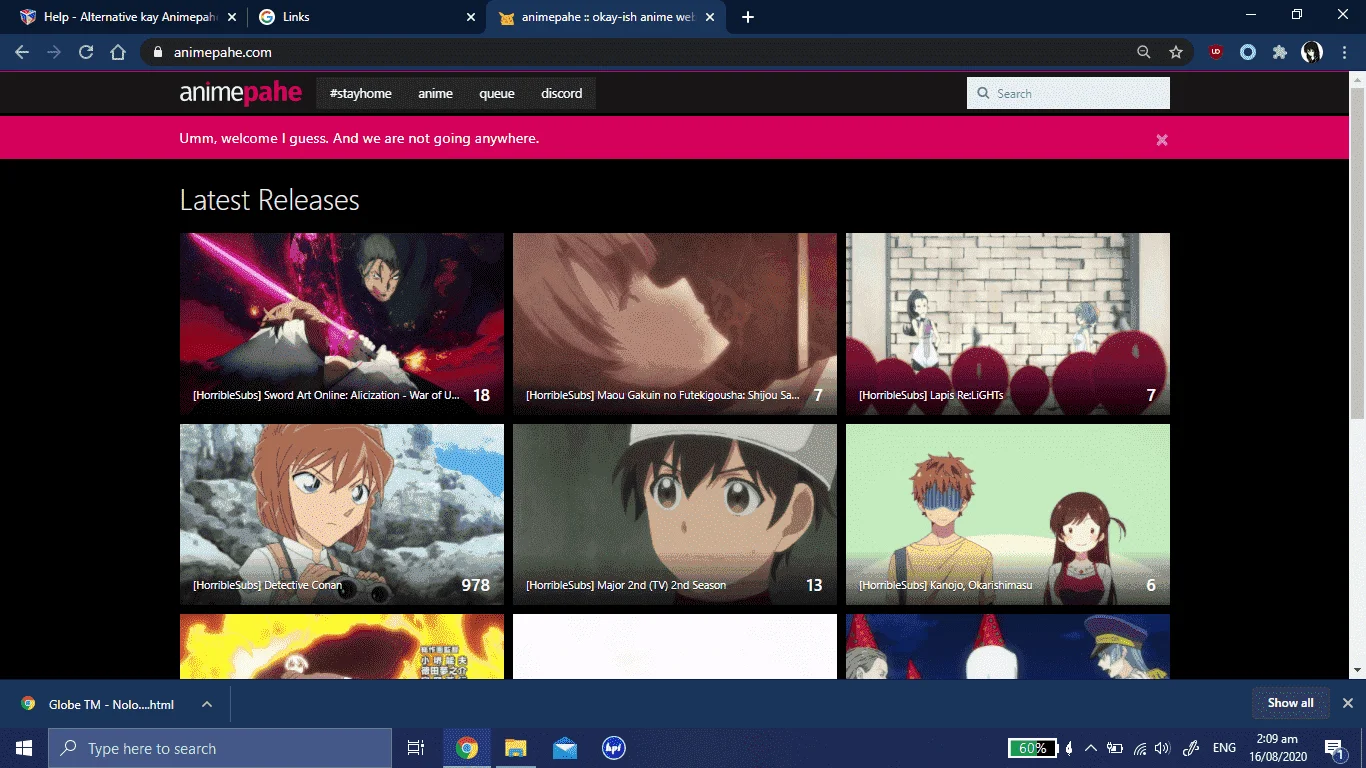Open the zoom magnifier icon in address bar

[x=1144, y=52]
